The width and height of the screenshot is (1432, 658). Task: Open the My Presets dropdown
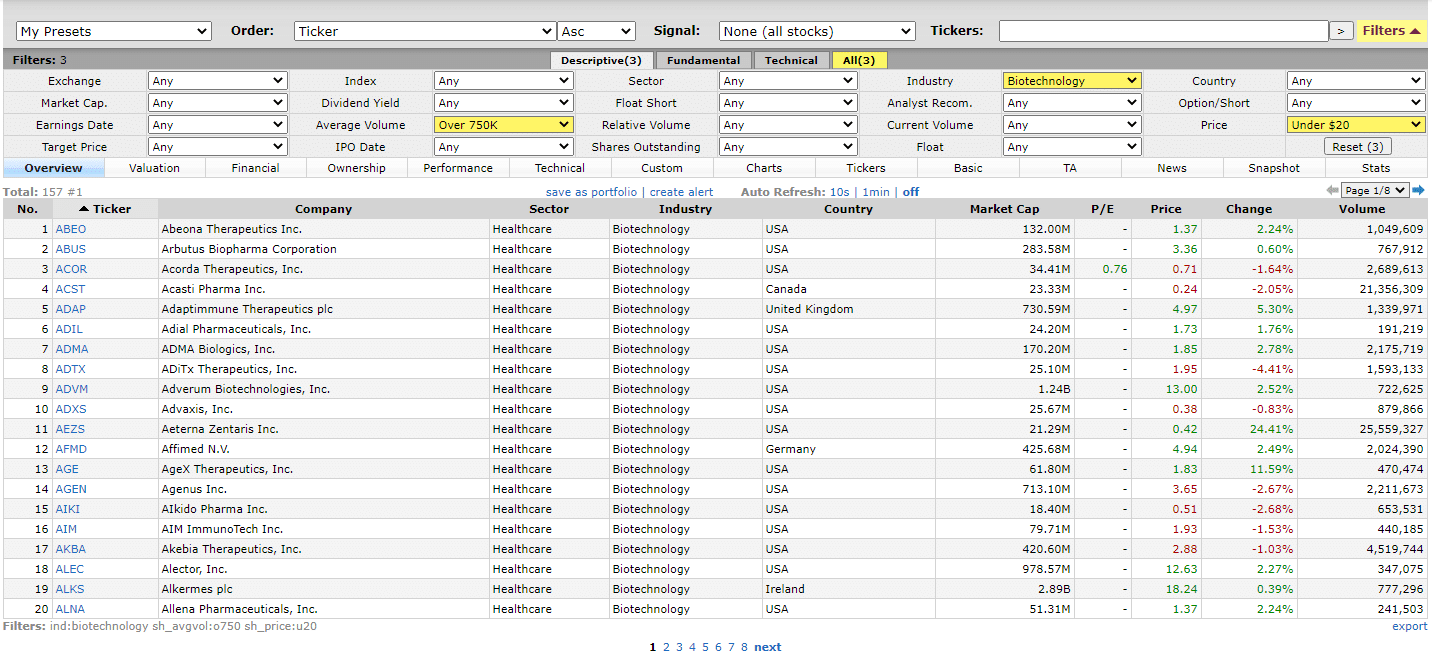point(115,31)
